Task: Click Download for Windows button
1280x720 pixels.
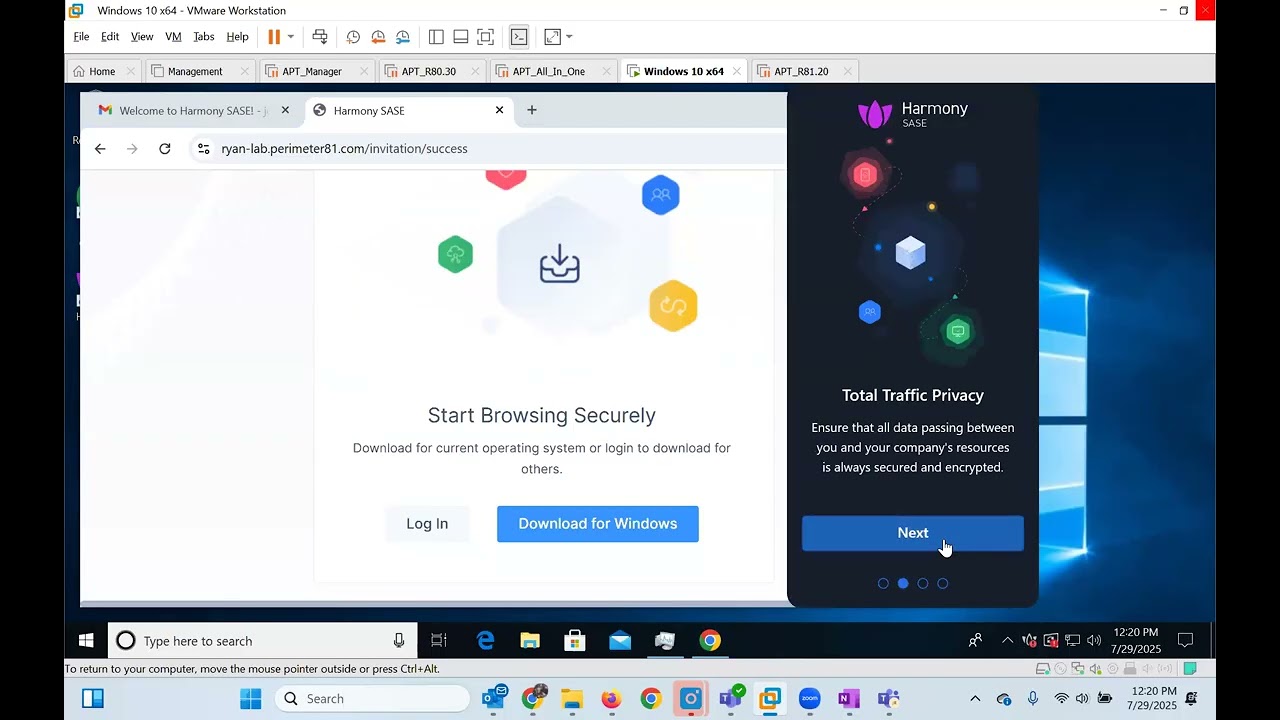Action: (598, 524)
